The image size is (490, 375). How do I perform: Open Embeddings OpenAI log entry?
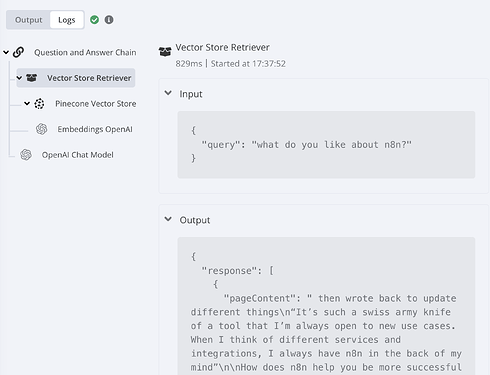(95, 129)
